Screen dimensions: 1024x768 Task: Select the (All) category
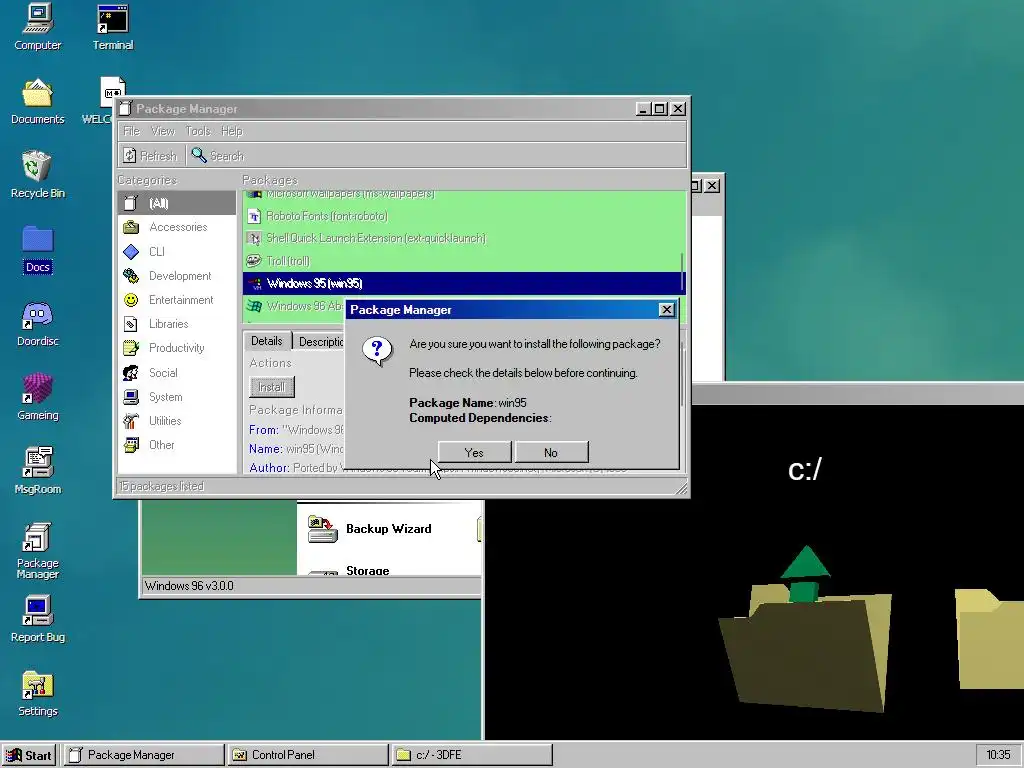click(176, 203)
